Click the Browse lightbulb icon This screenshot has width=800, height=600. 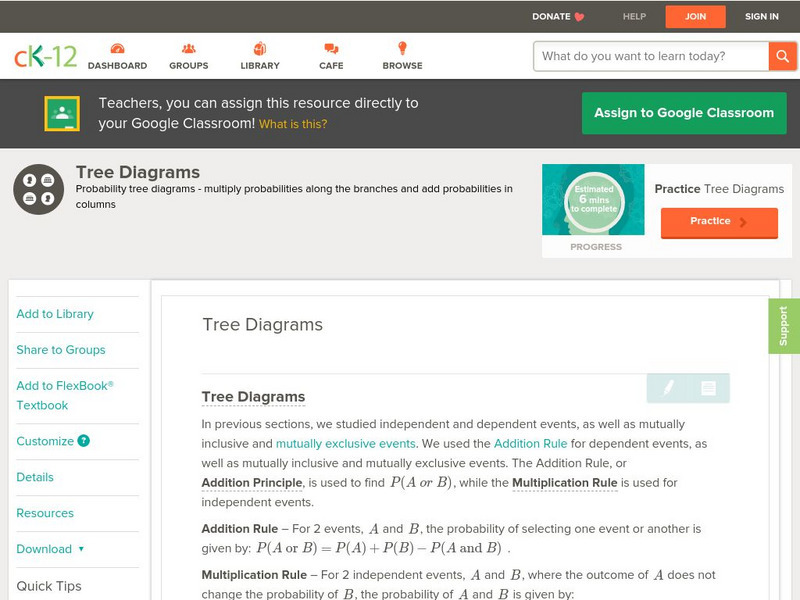401,47
